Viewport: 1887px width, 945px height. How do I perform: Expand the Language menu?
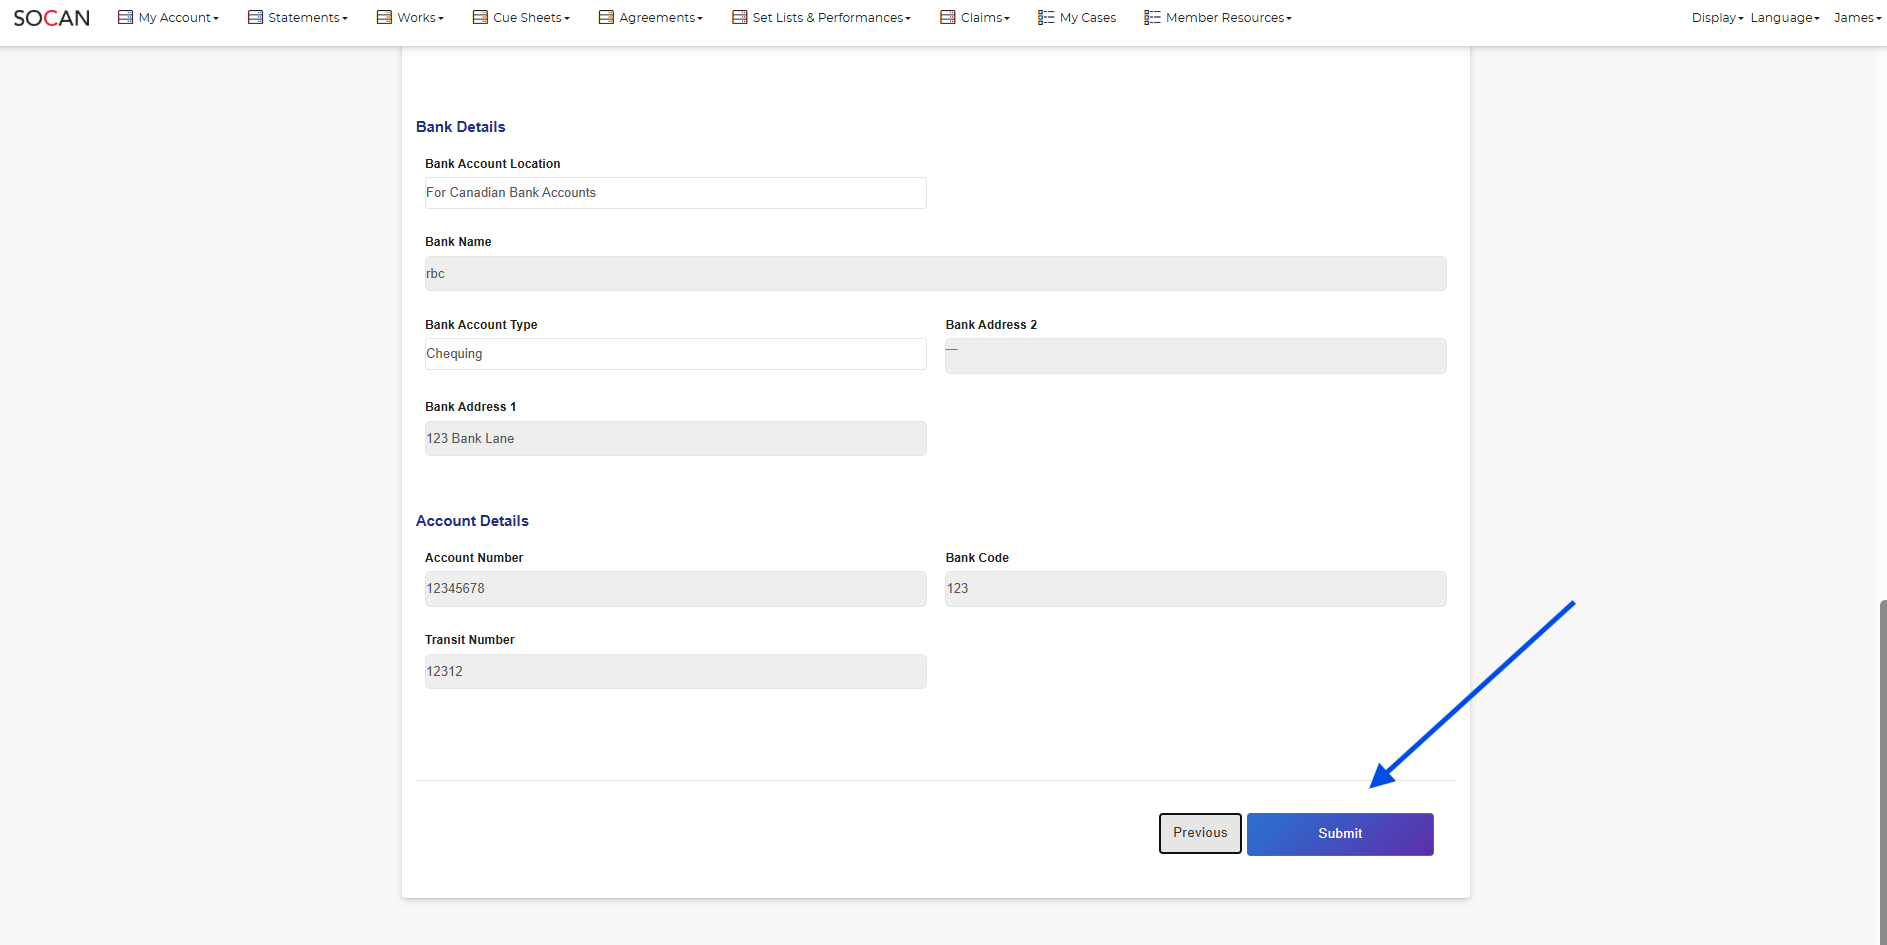pos(1784,18)
